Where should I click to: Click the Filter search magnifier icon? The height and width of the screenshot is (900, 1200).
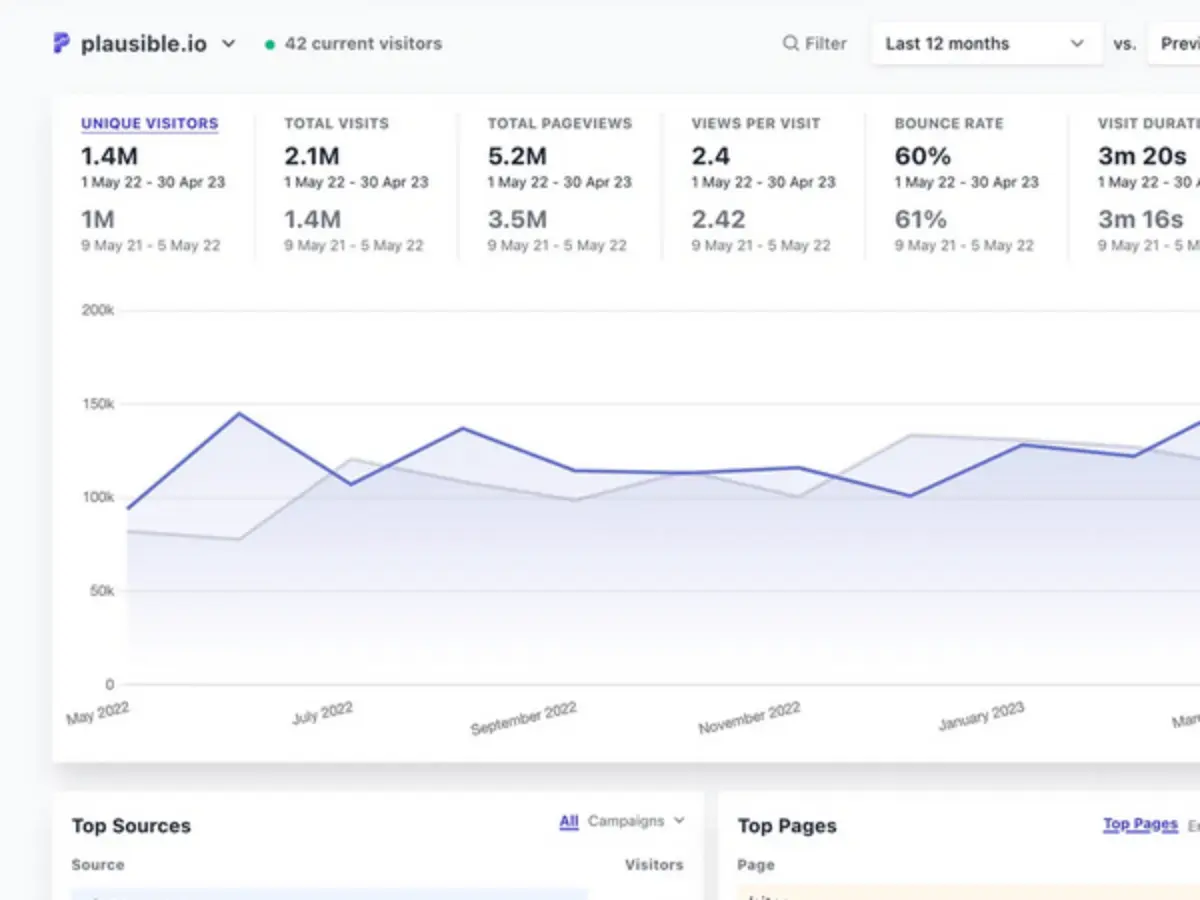pos(790,43)
